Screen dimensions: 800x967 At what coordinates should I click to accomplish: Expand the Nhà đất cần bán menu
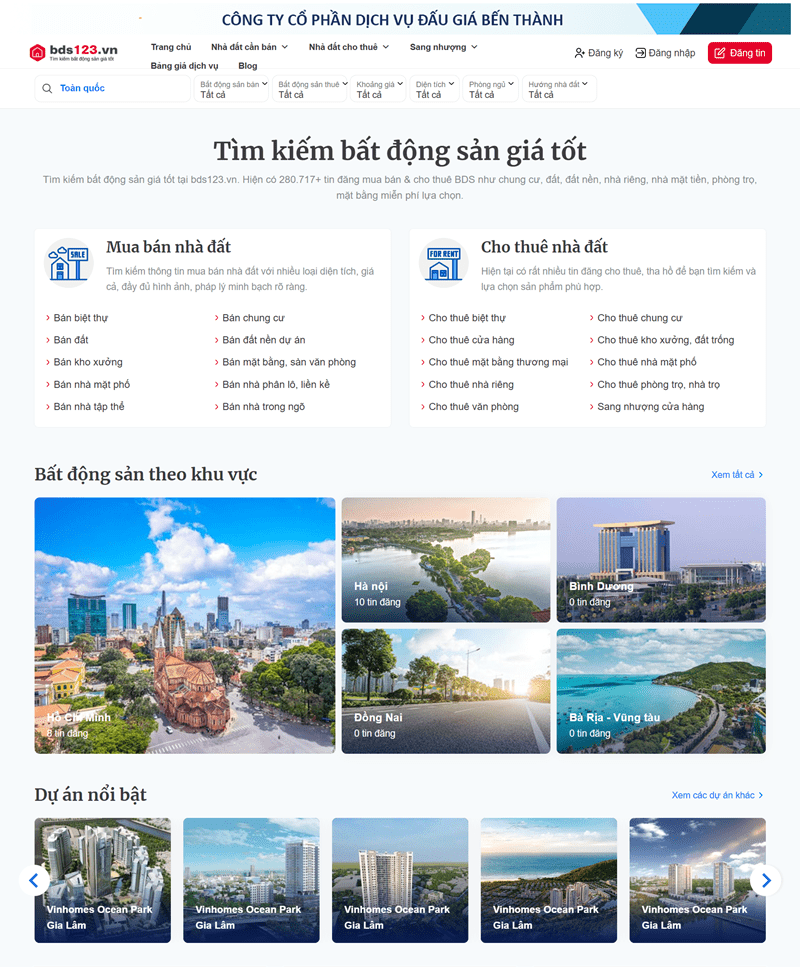coord(249,47)
